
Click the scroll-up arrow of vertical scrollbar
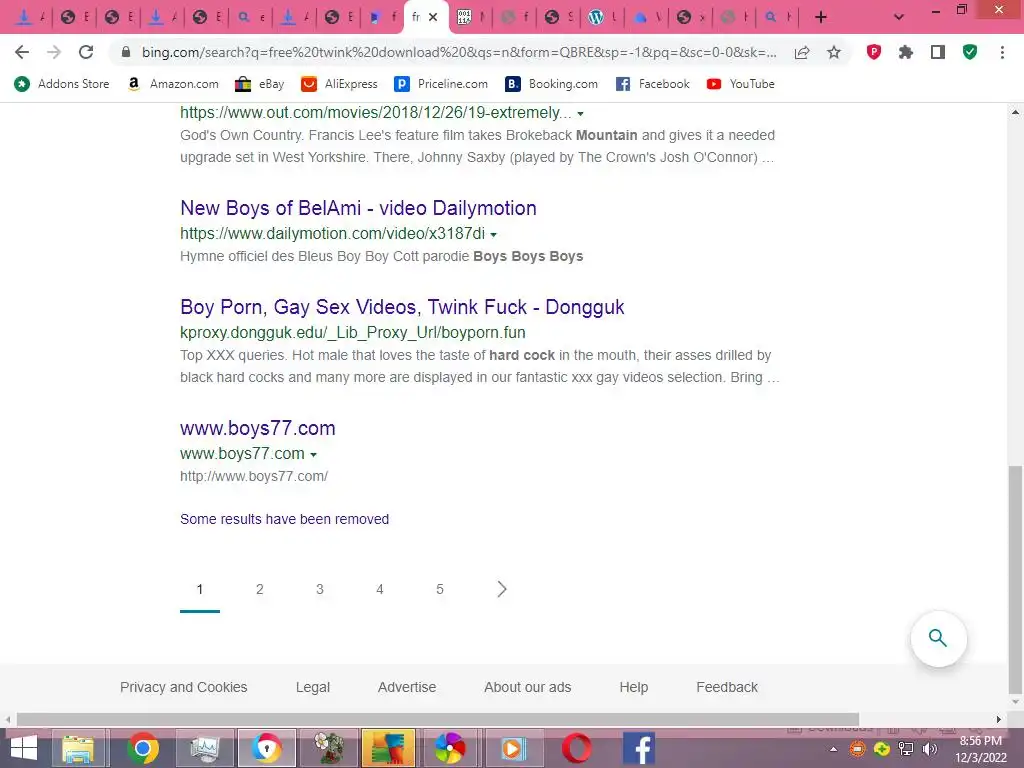point(1015,112)
